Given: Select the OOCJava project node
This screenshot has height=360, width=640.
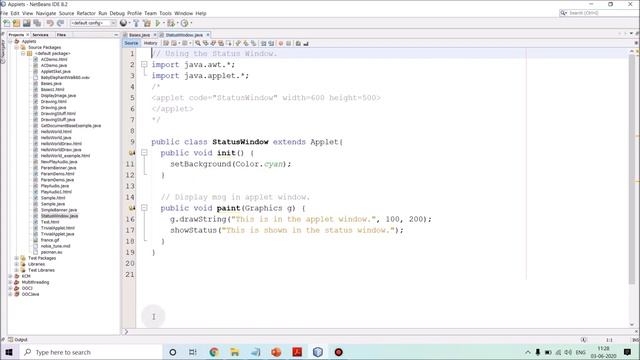Looking at the screenshot, I should pyautogui.click(x=30, y=294).
